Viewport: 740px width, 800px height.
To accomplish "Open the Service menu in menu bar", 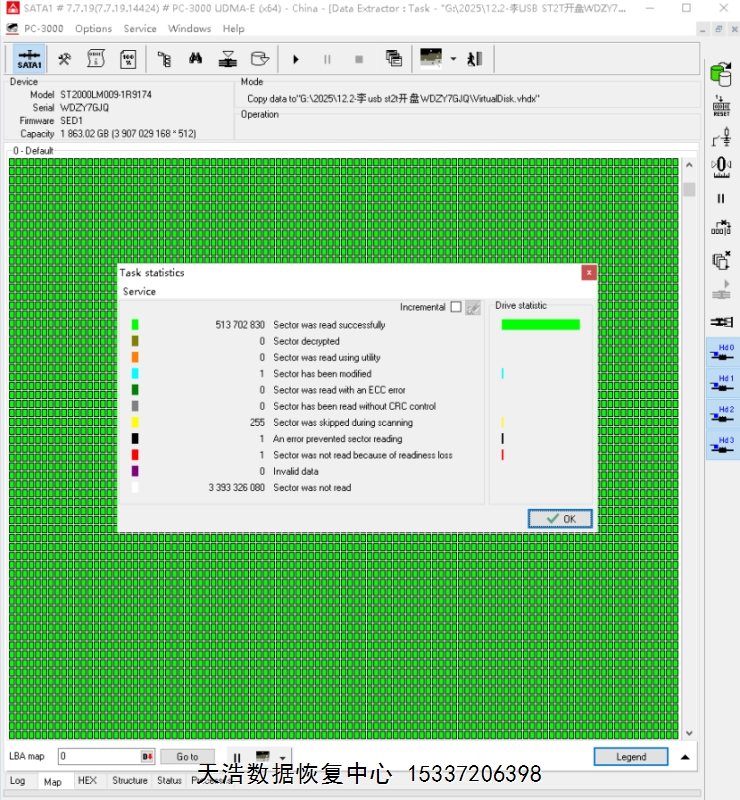I will [139, 28].
